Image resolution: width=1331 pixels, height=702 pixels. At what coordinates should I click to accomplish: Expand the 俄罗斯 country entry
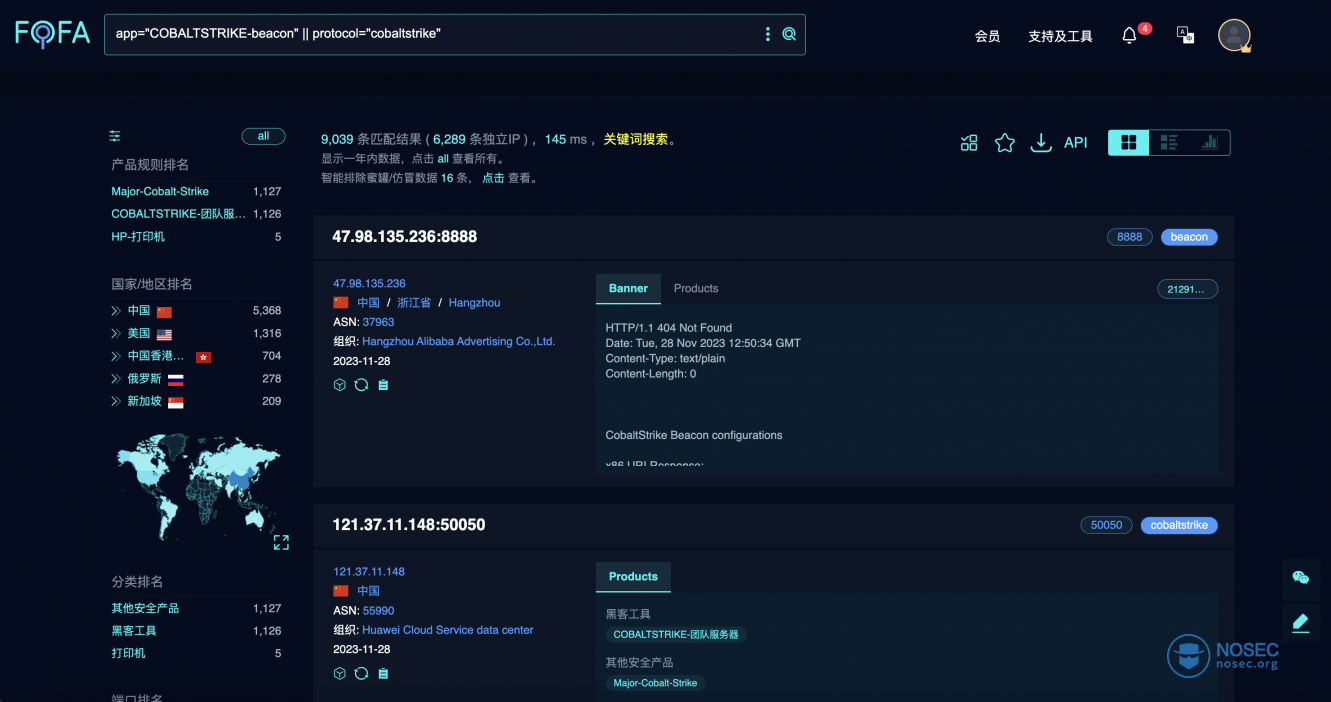(116, 379)
